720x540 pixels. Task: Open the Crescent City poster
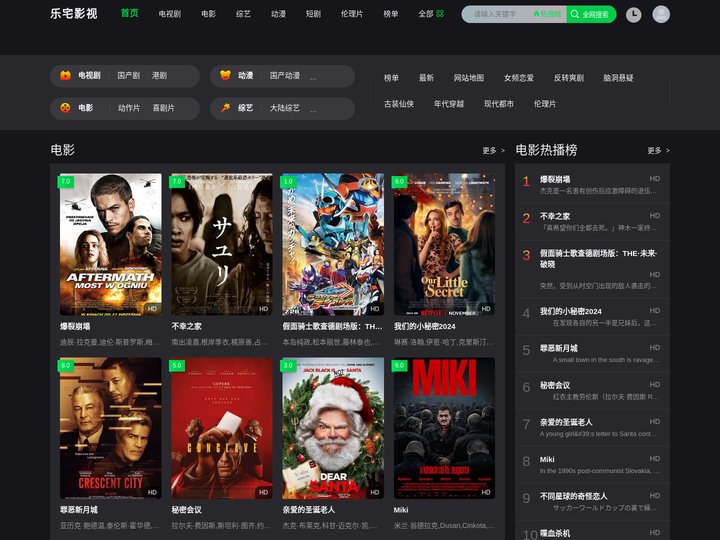point(111,428)
